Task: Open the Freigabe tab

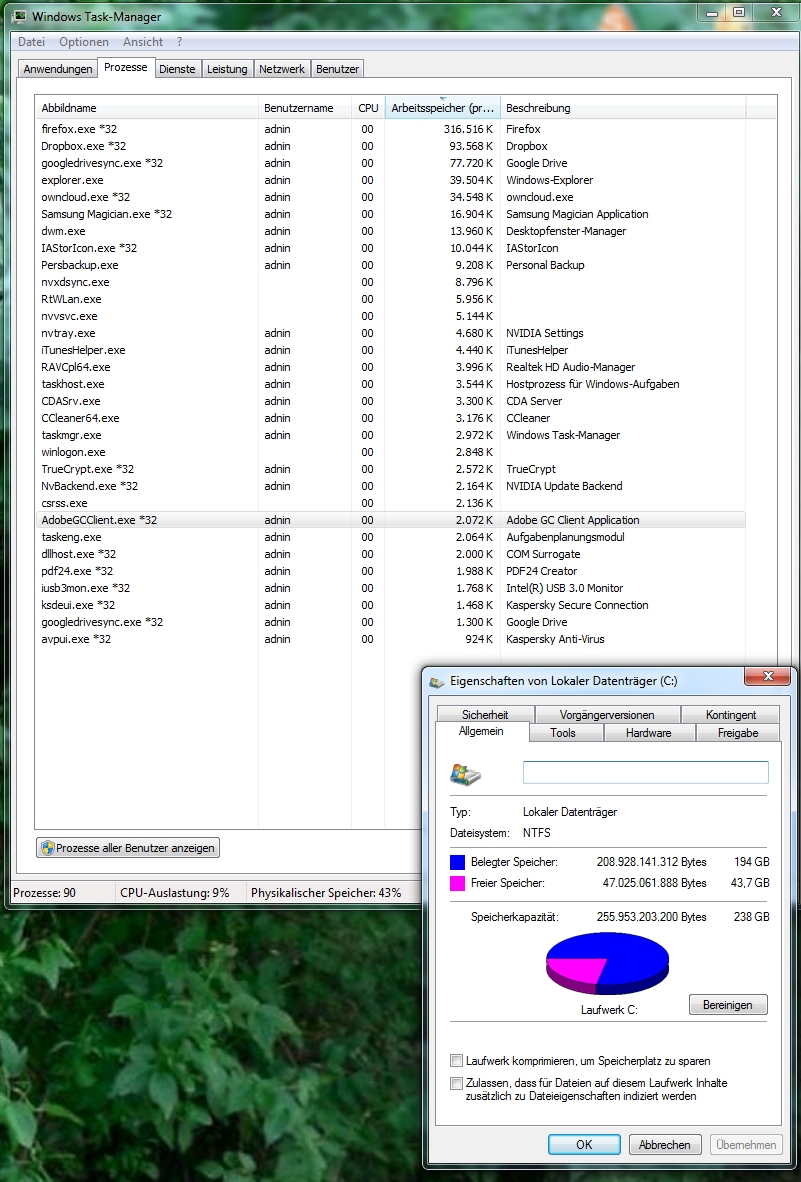Action: pos(738,733)
